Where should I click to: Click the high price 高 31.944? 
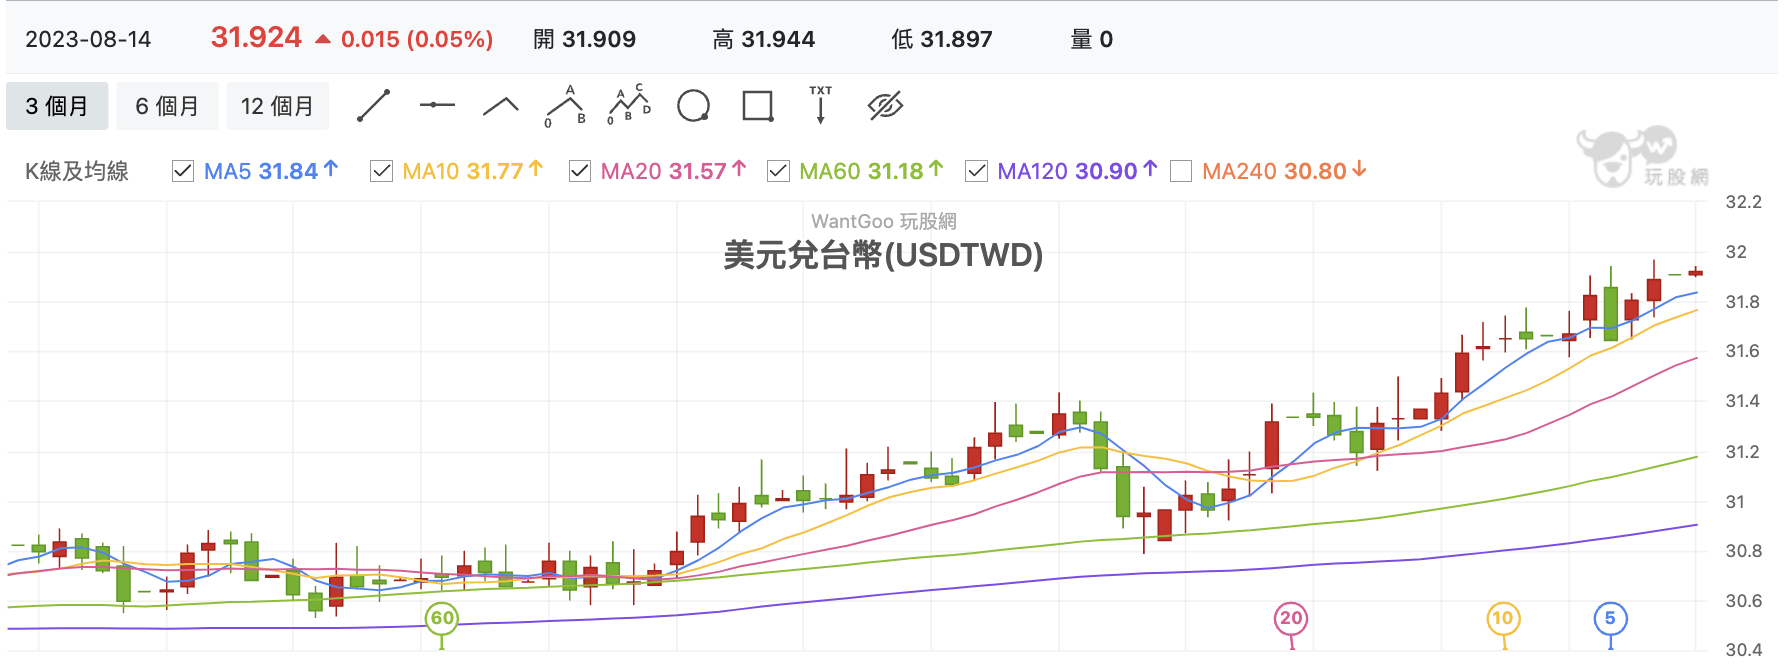coord(764,39)
